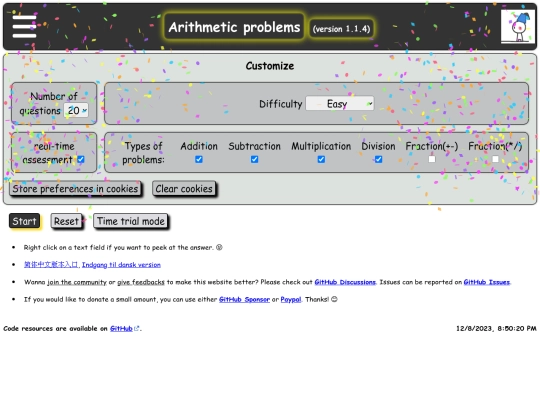The height and width of the screenshot is (405, 540).
Task: Click Store preferences in cookies button
Action: (x=75, y=189)
